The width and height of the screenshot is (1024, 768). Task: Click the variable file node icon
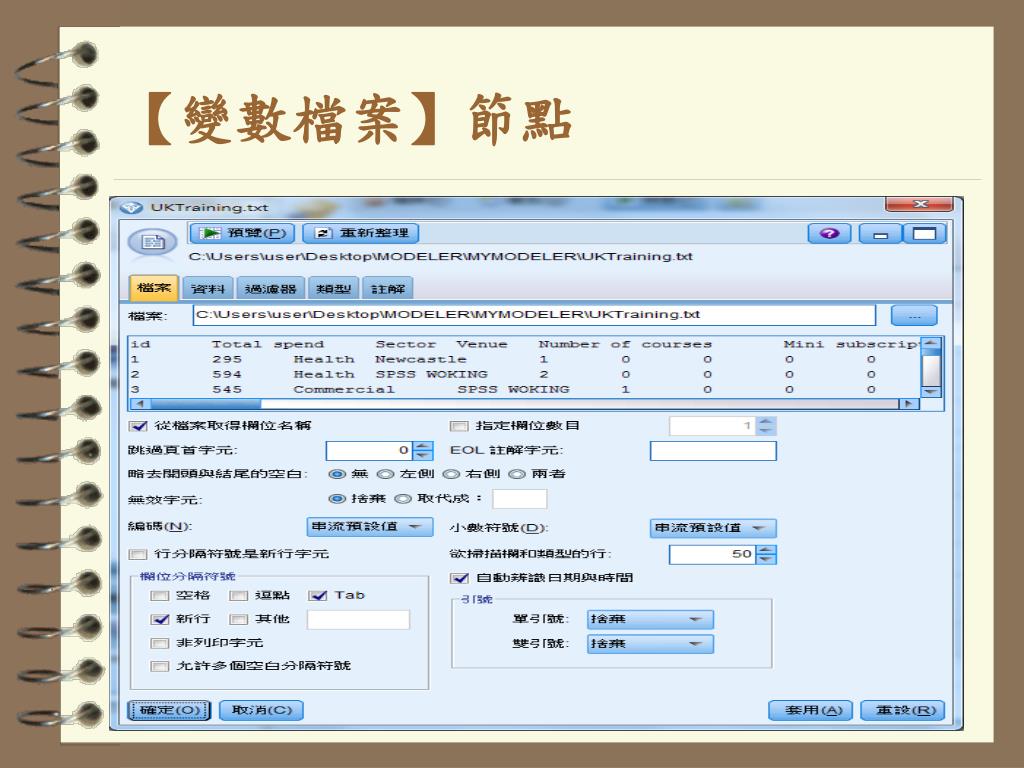(x=152, y=243)
